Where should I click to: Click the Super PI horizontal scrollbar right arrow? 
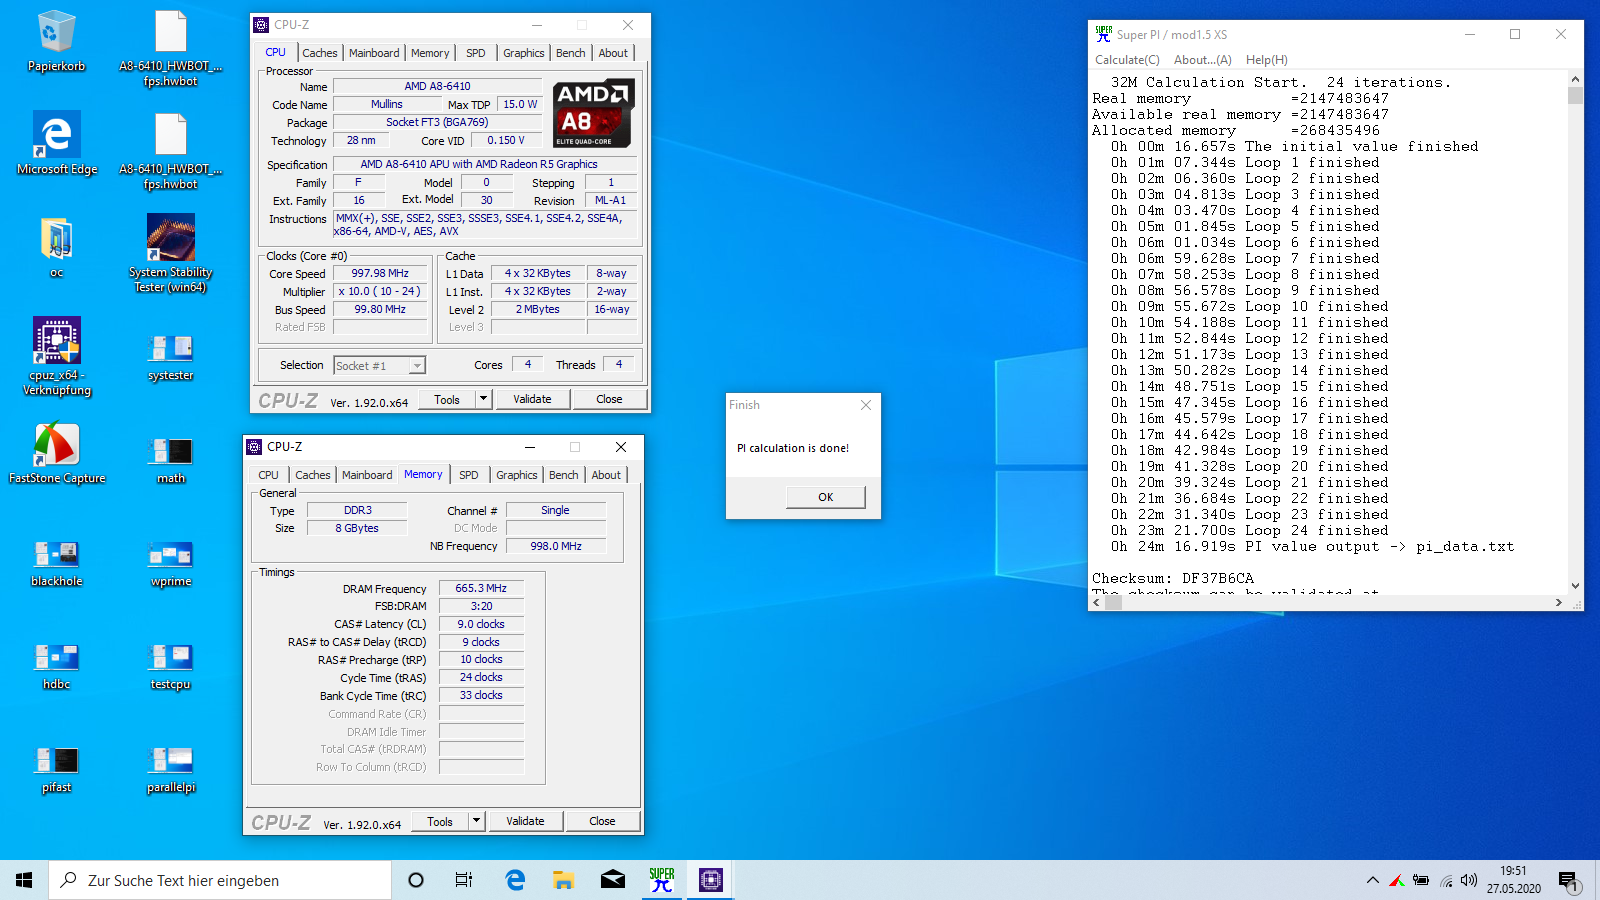click(1559, 603)
